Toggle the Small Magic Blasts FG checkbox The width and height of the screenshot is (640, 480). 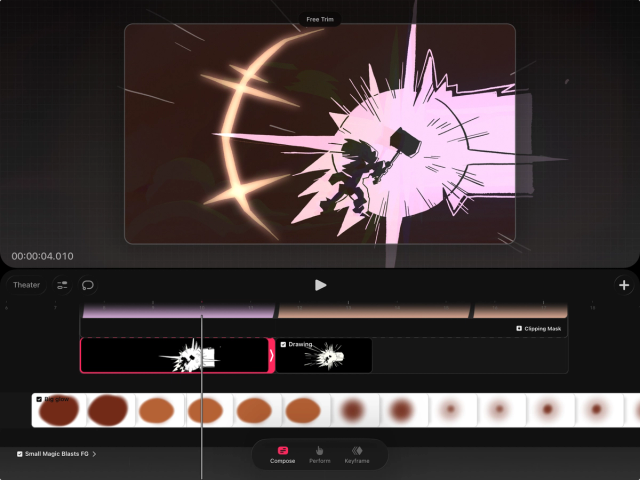pyautogui.click(x=20, y=454)
